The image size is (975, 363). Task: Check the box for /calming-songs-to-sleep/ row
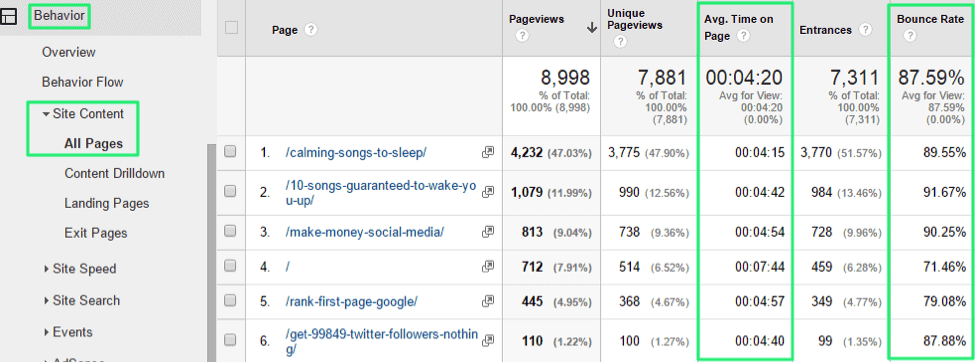230,151
